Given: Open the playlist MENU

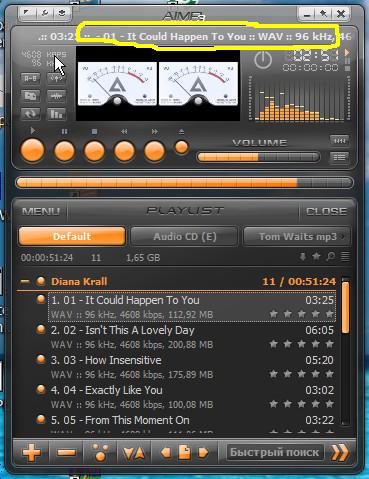Looking at the screenshot, I should click(x=41, y=211).
